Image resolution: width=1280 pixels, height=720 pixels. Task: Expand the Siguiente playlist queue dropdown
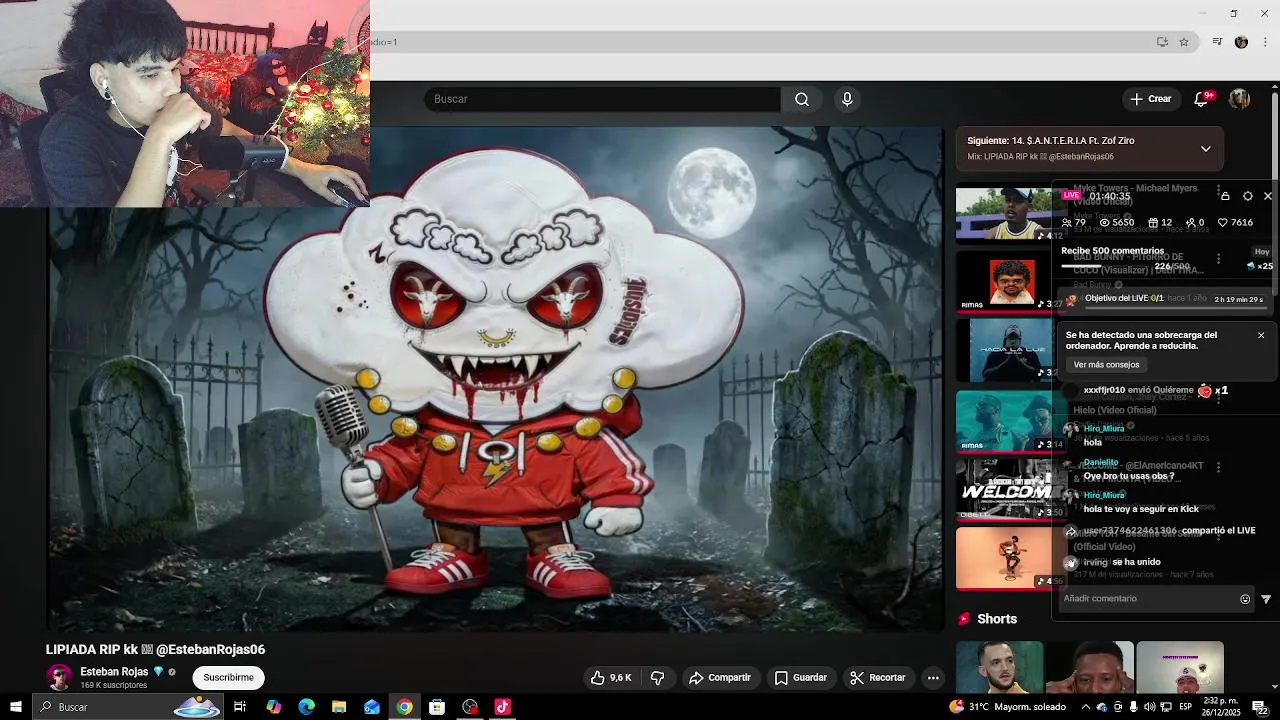pyautogui.click(x=1205, y=149)
